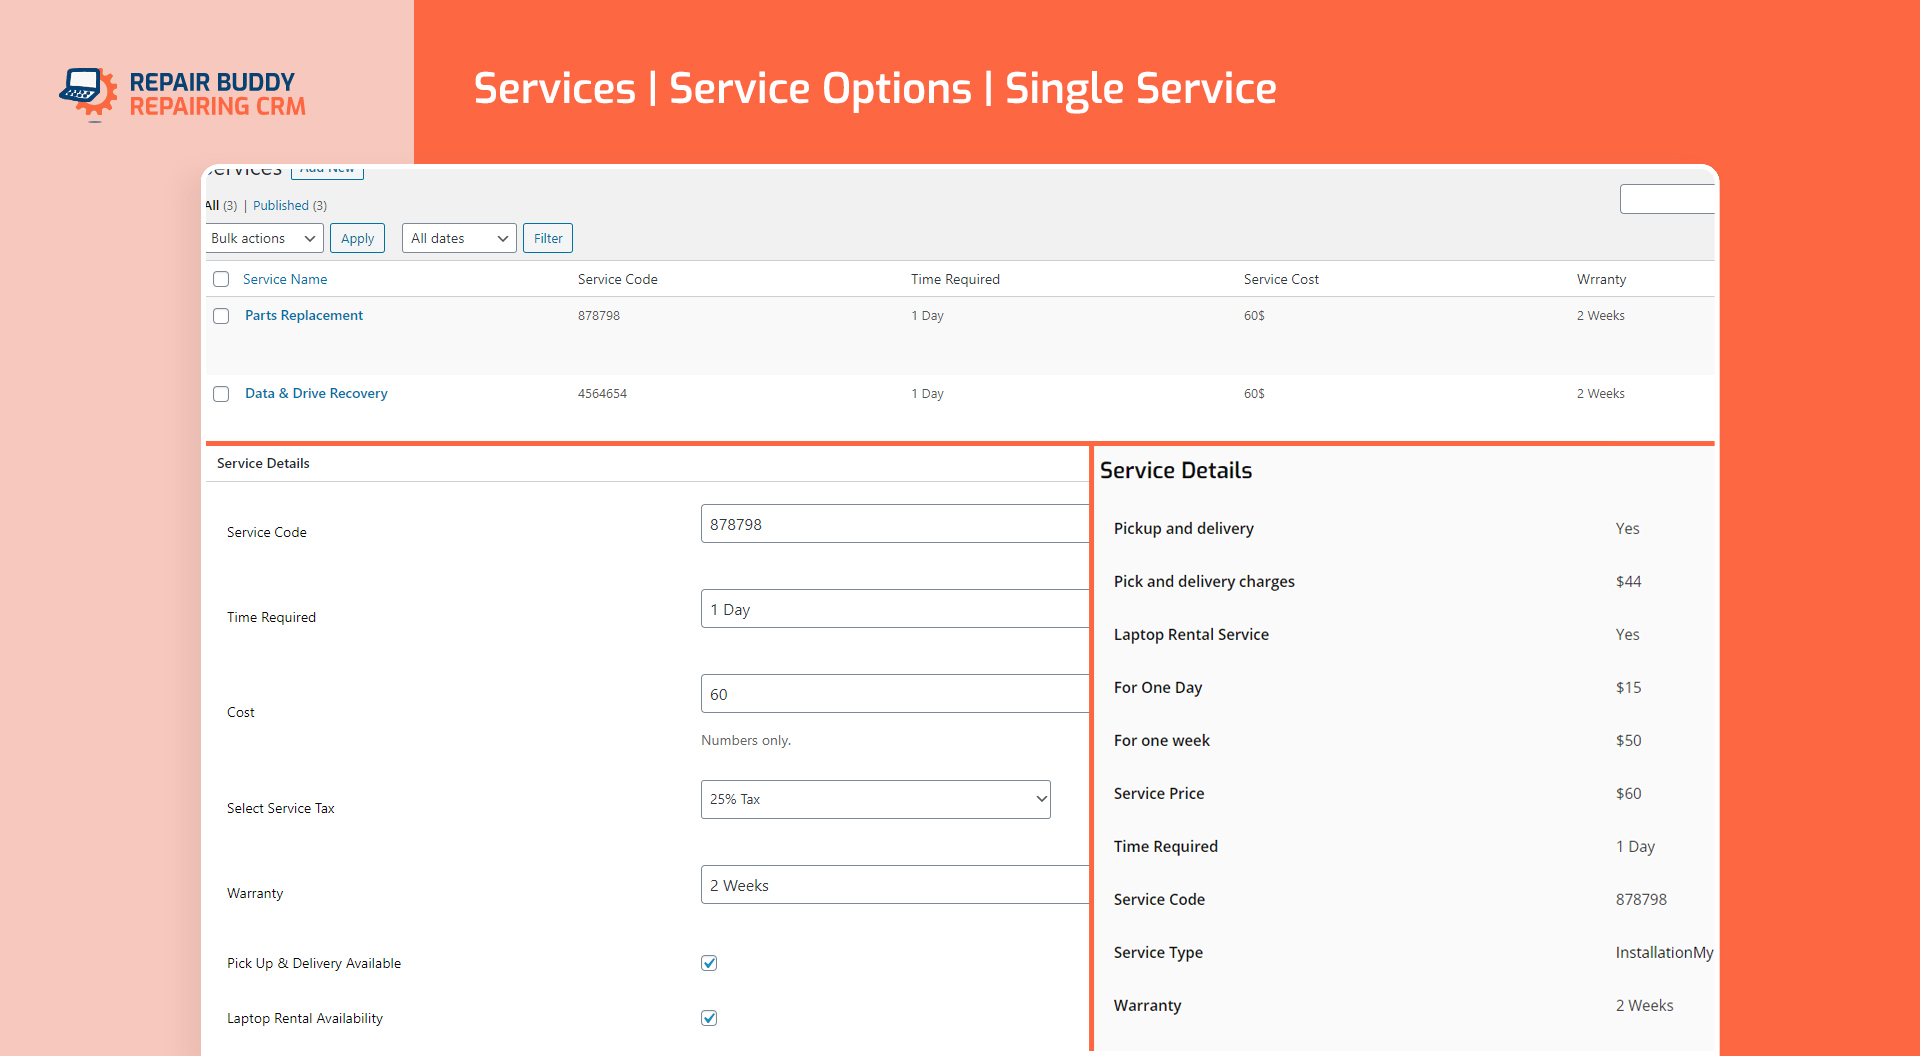
Task: Click the Cost input field
Action: [x=895, y=694]
